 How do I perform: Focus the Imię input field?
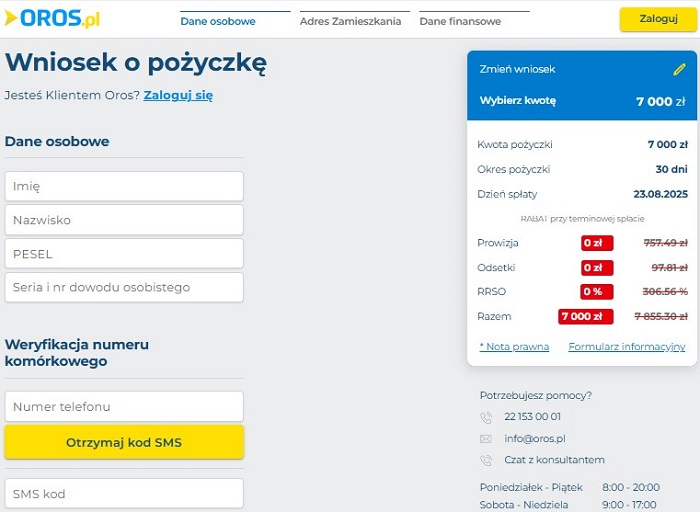[x=124, y=186]
